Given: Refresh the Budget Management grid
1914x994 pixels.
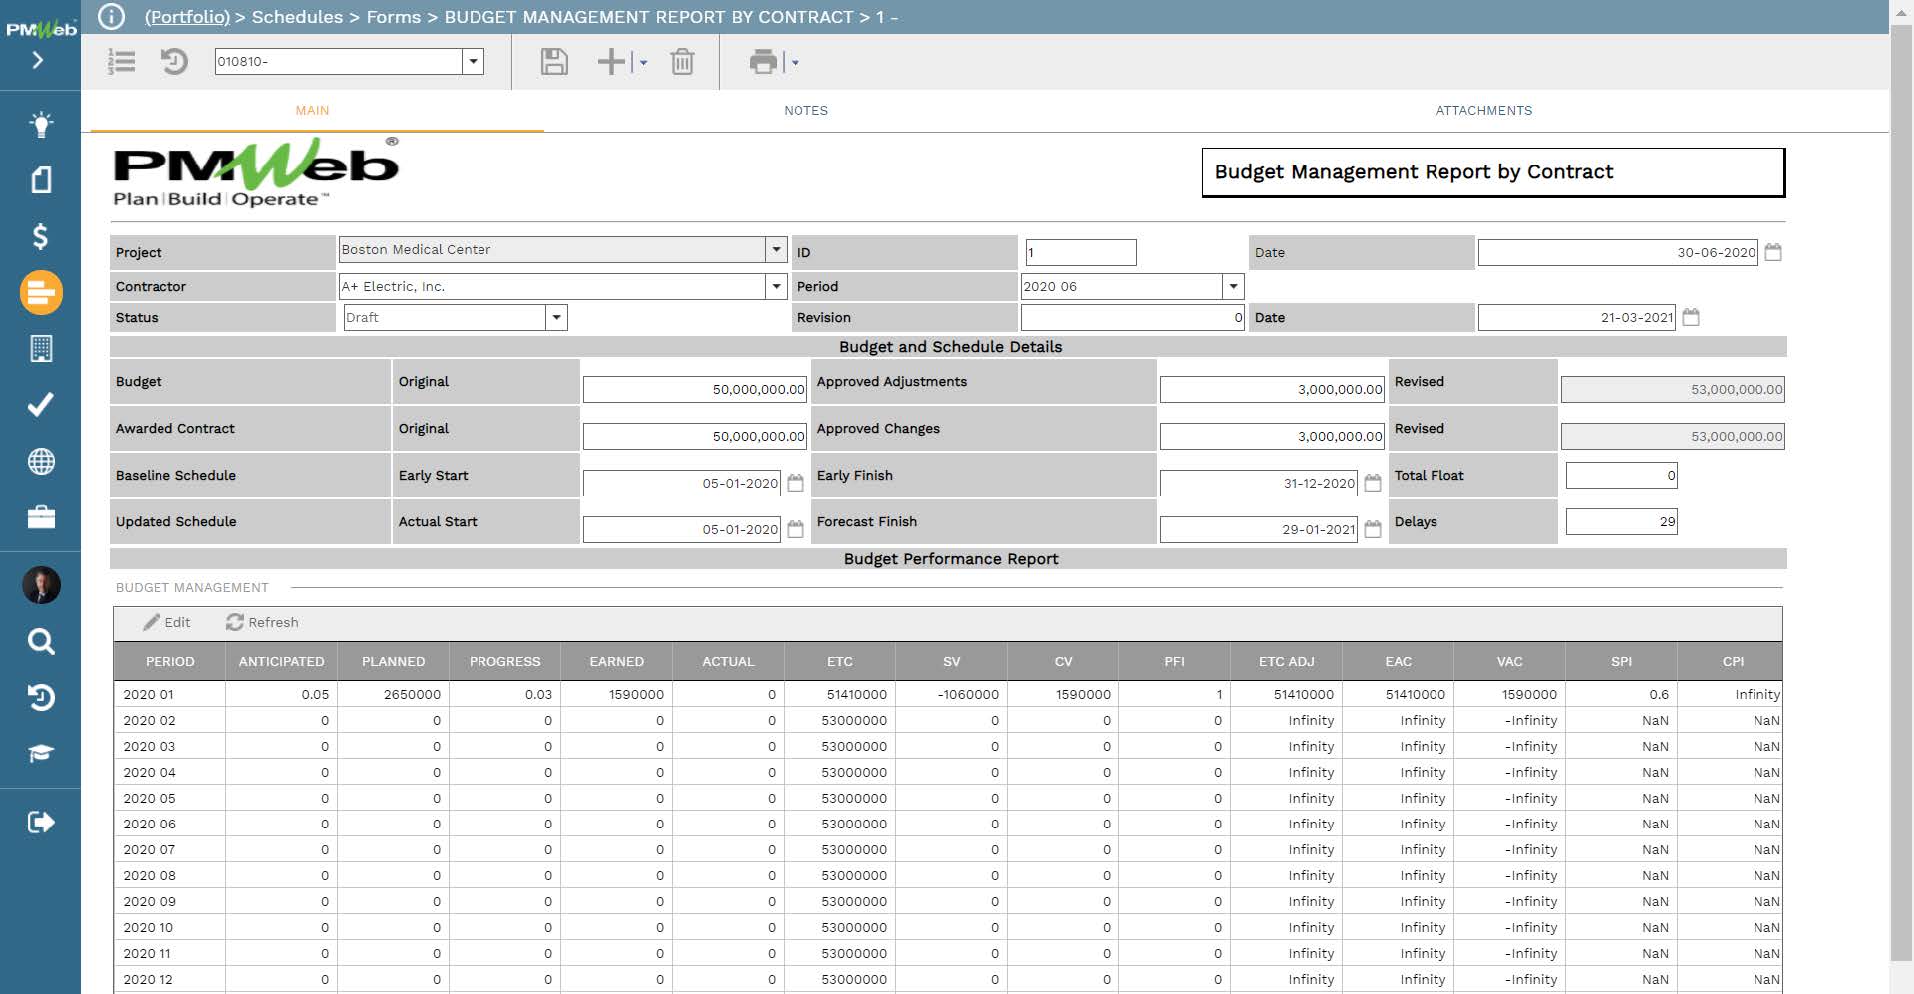Looking at the screenshot, I should 263,622.
